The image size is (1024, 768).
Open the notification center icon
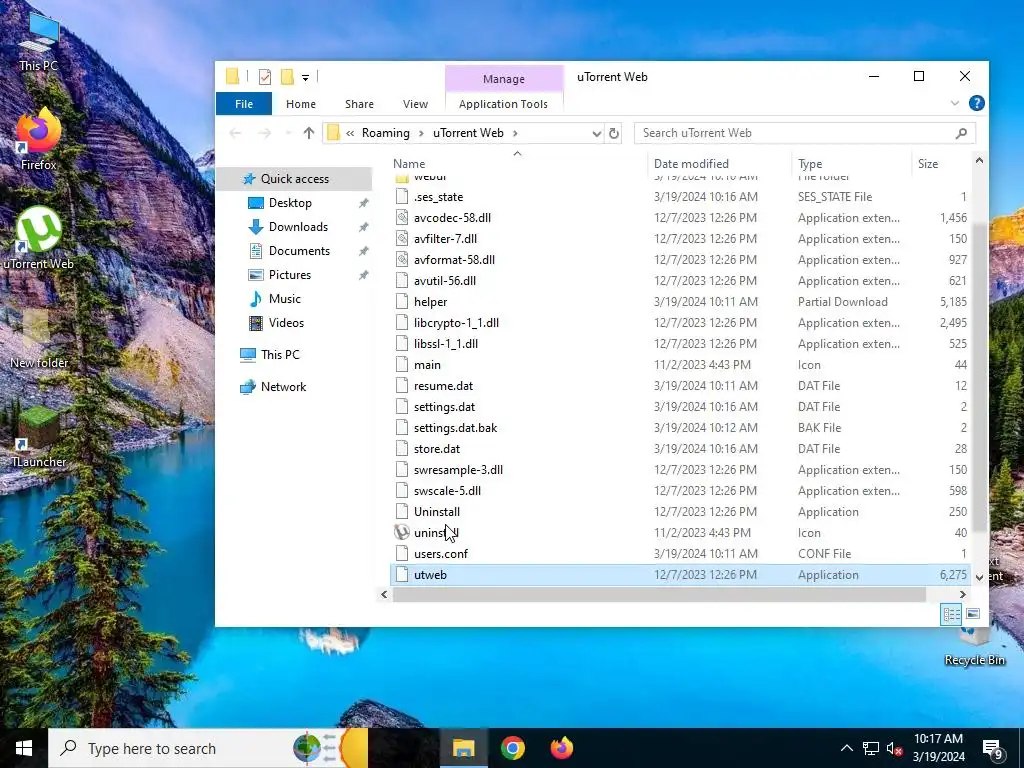[x=993, y=750]
